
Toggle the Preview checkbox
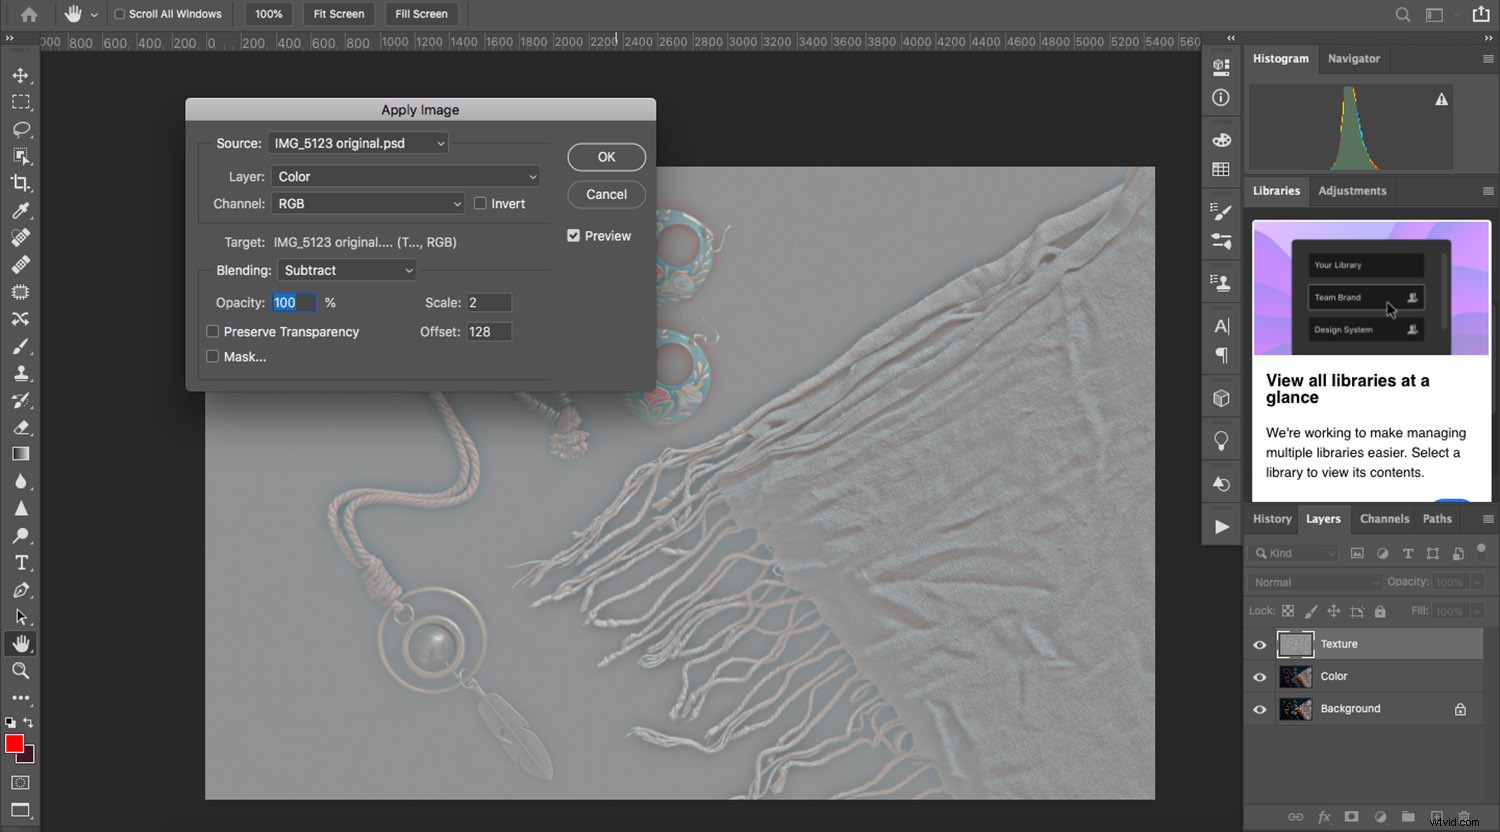pyautogui.click(x=573, y=235)
